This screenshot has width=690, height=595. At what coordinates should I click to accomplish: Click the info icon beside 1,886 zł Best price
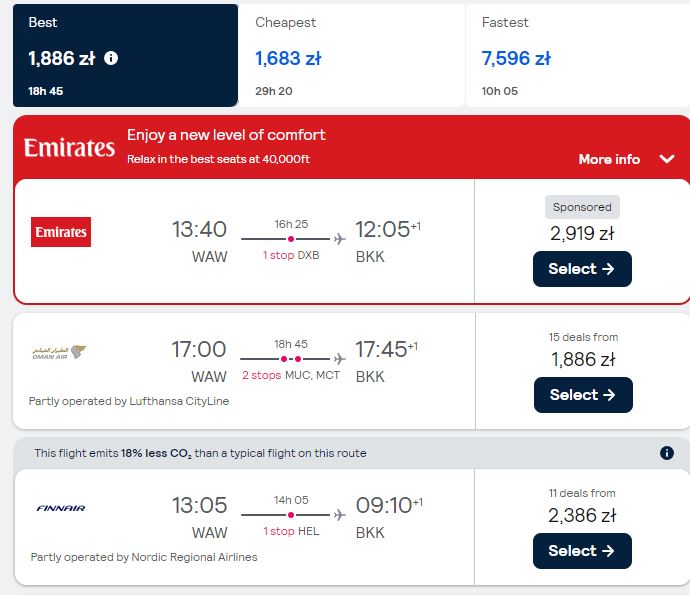coord(111,58)
